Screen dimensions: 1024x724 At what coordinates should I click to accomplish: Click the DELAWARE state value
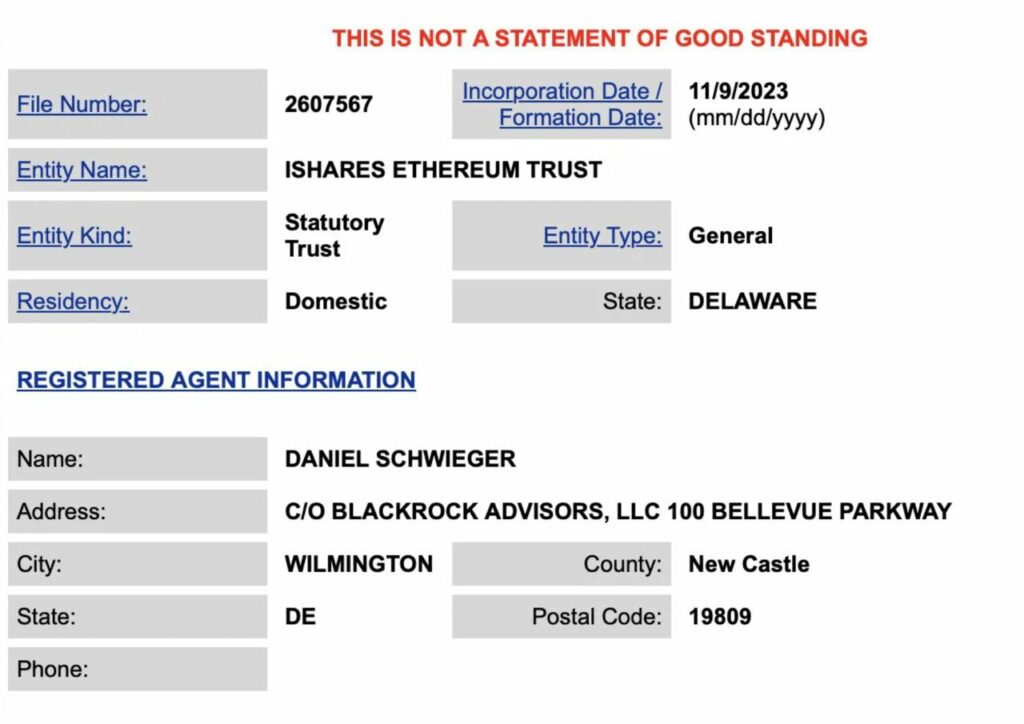750,301
